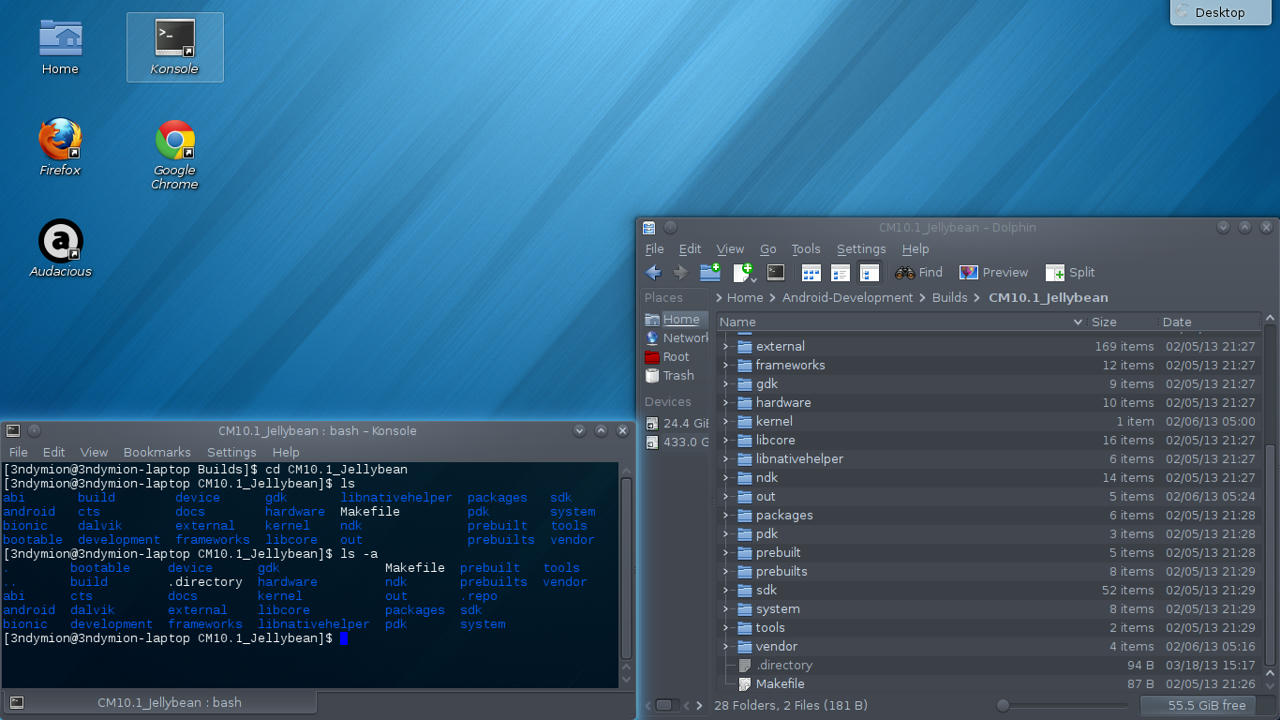
Task: Open the Bookmarks menu in Konsole
Action: click(x=155, y=451)
